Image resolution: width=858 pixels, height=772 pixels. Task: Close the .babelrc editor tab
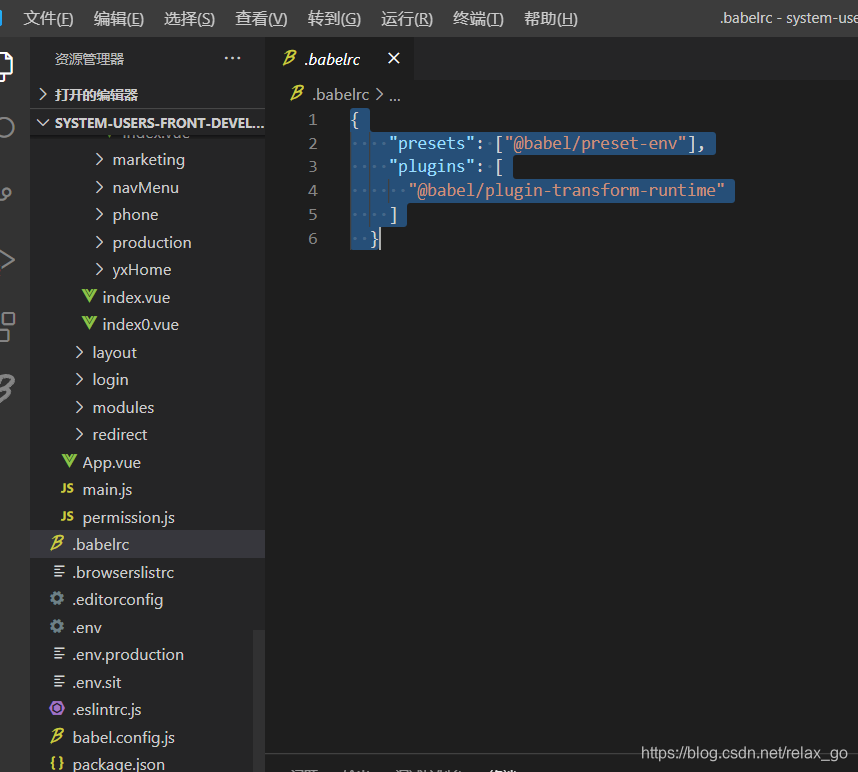coord(393,58)
